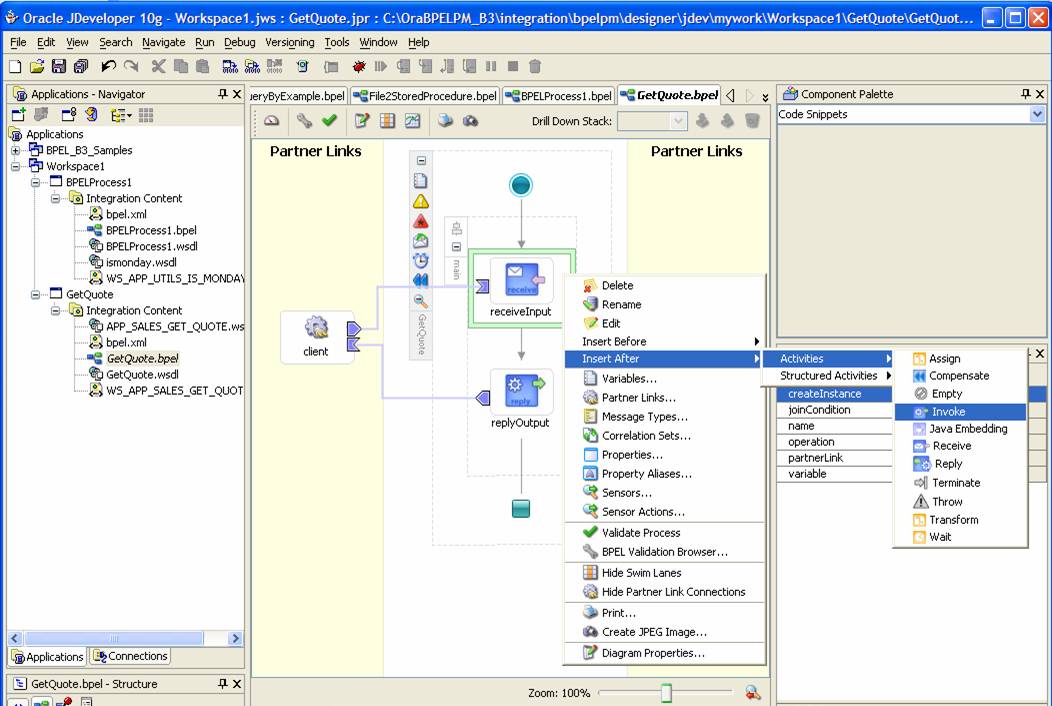Open the Connections navigator tab

(x=130, y=657)
